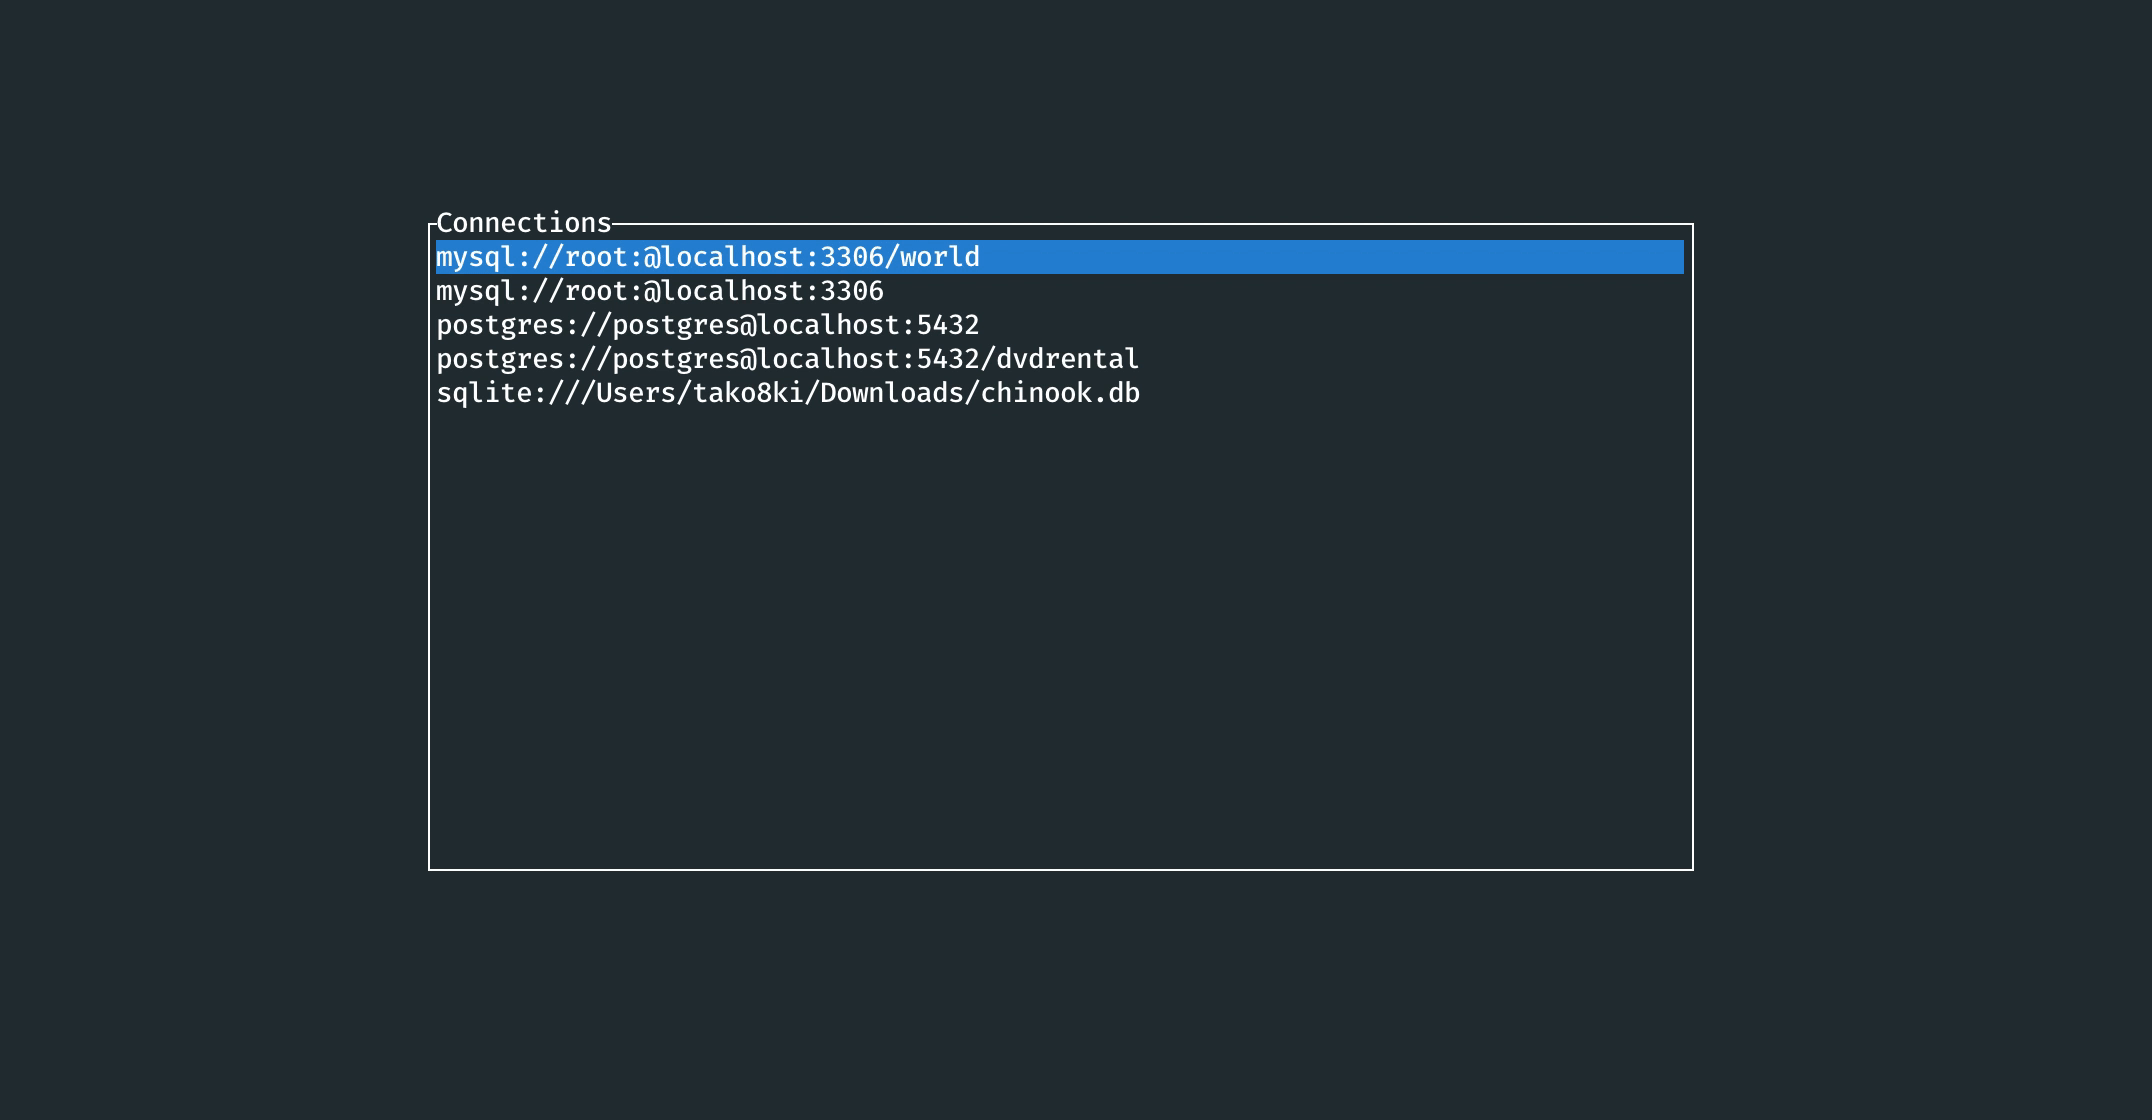Click 'Users' segment in the sqlite path
This screenshot has height=1120, width=2152.
[x=636, y=394]
